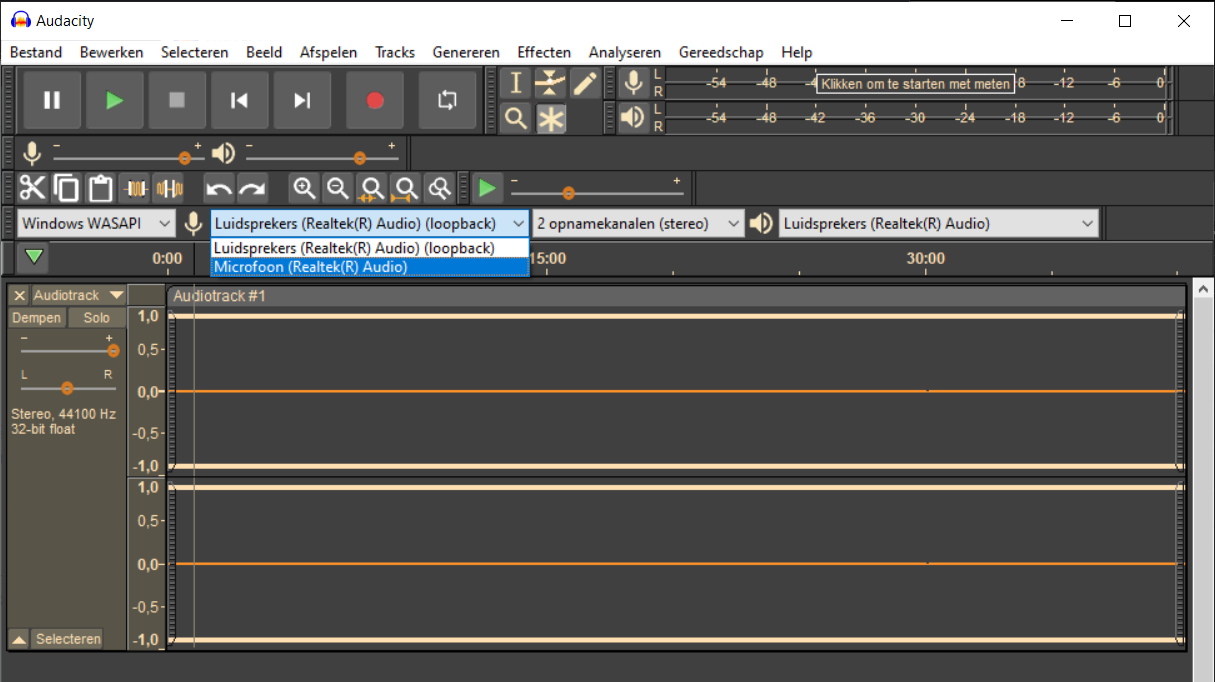Click Fit project to width icon
This screenshot has height=682, width=1215.
[x=405, y=188]
